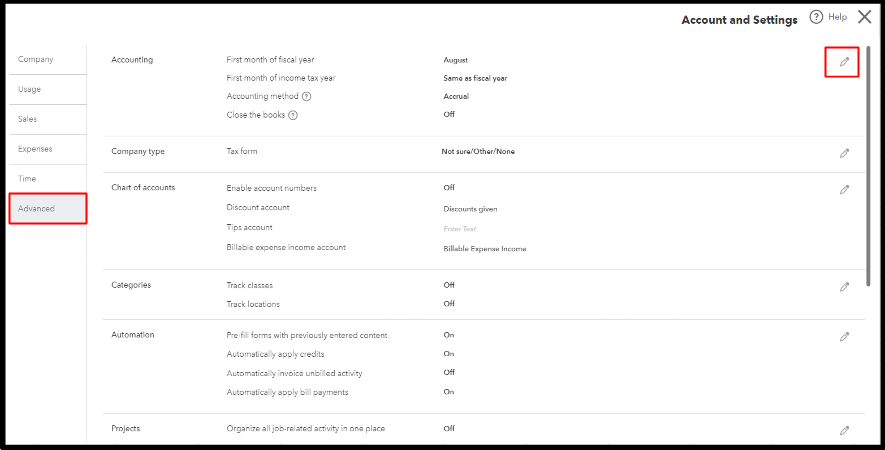Screen dimensions: 885x450
Task: Open the Accounting method info tooltip icon
Action: pyautogui.click(x=306, y=97)
